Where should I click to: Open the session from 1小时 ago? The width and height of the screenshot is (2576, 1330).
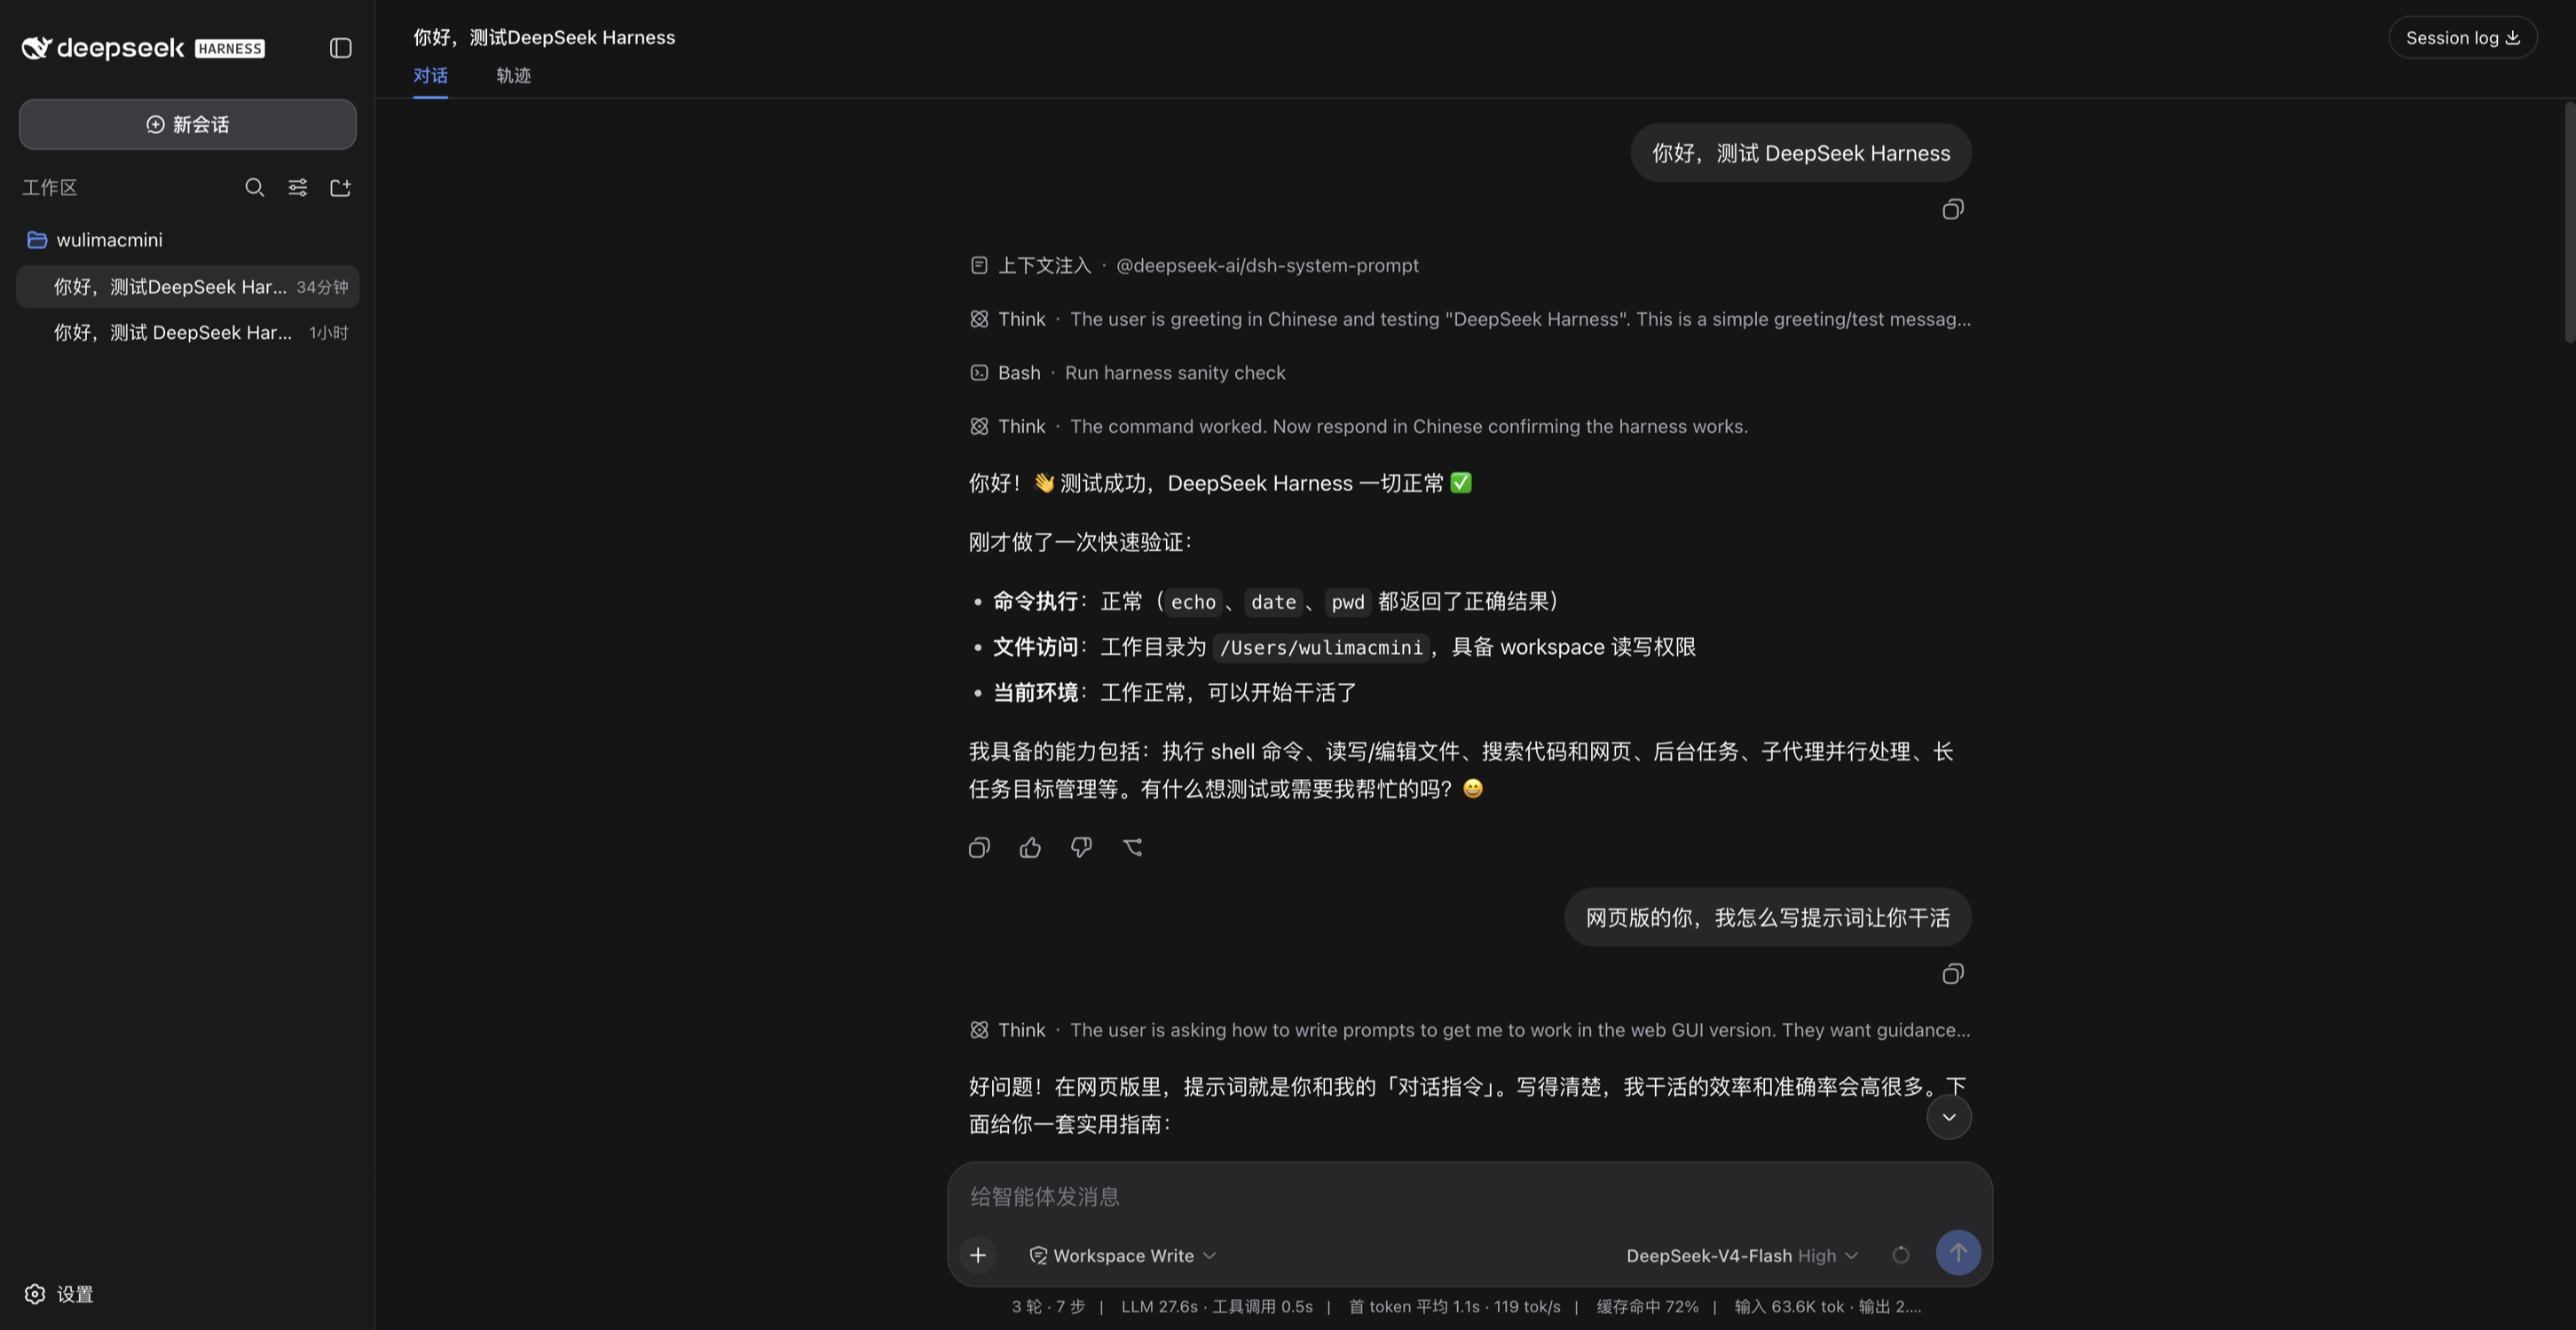coord(188,333)
